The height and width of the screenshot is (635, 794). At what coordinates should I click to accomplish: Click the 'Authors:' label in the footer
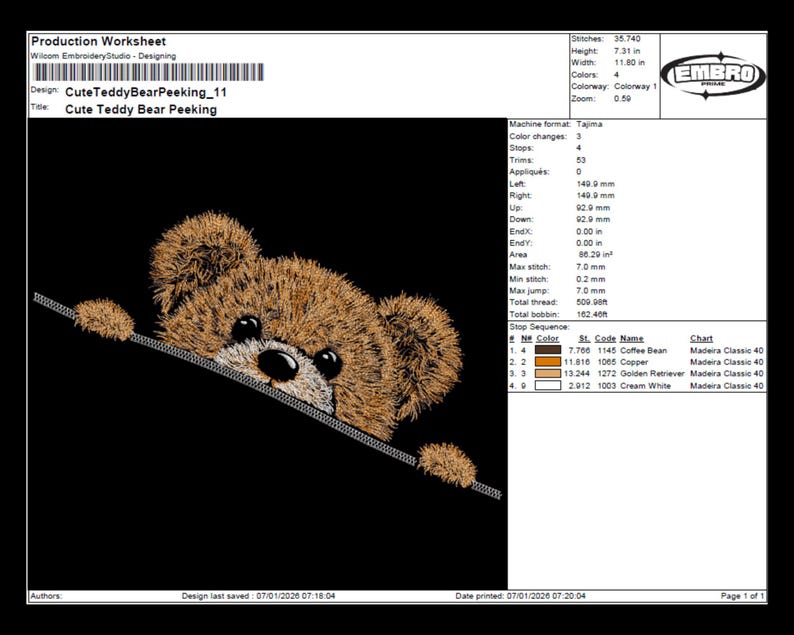coord(46,596)
